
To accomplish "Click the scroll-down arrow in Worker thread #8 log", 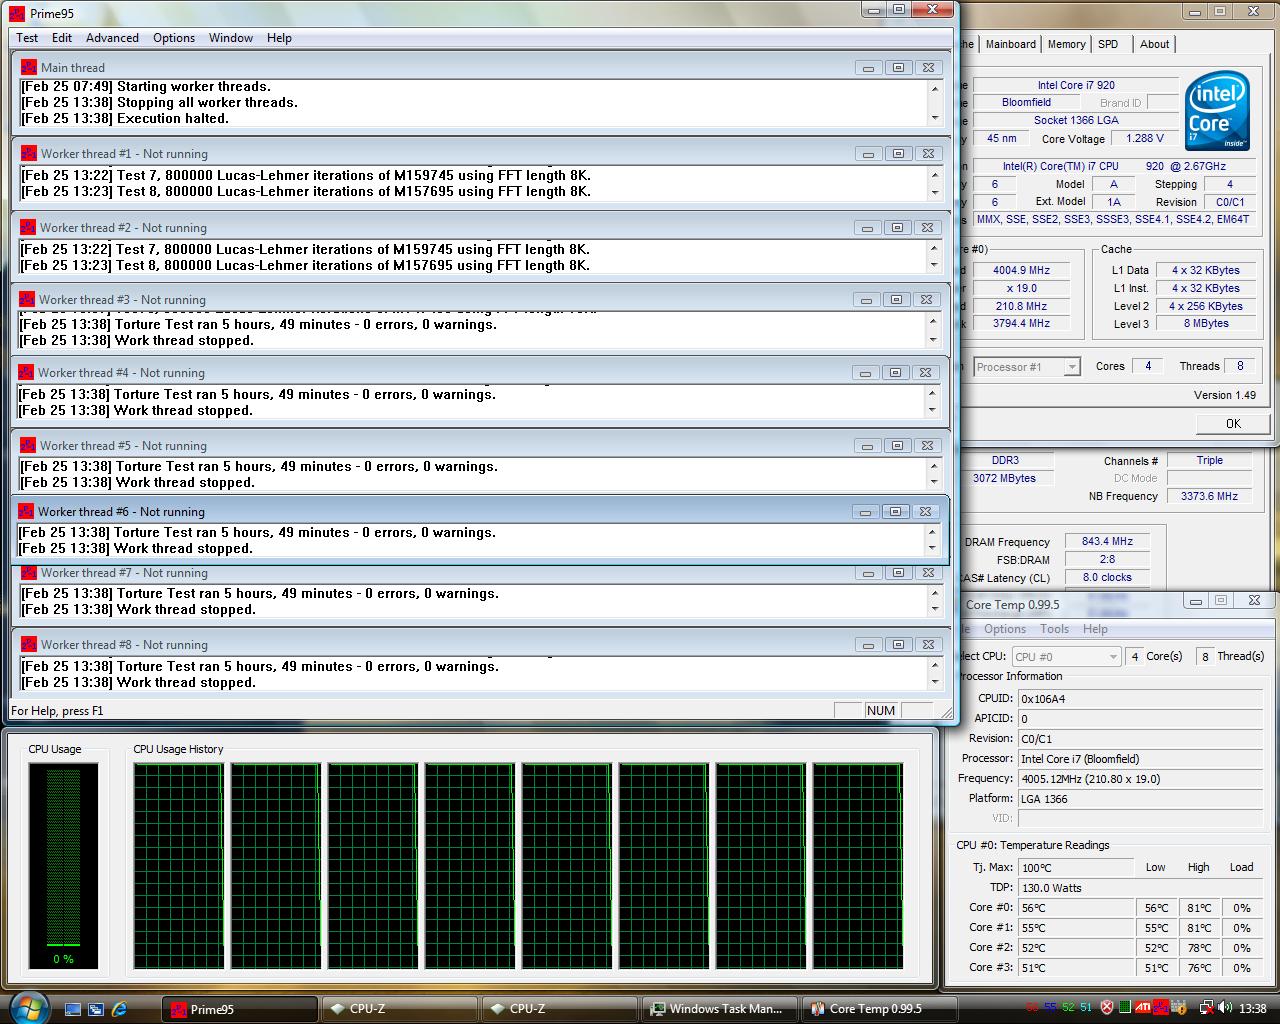I will pyautogui.click(x=935, y=682).
